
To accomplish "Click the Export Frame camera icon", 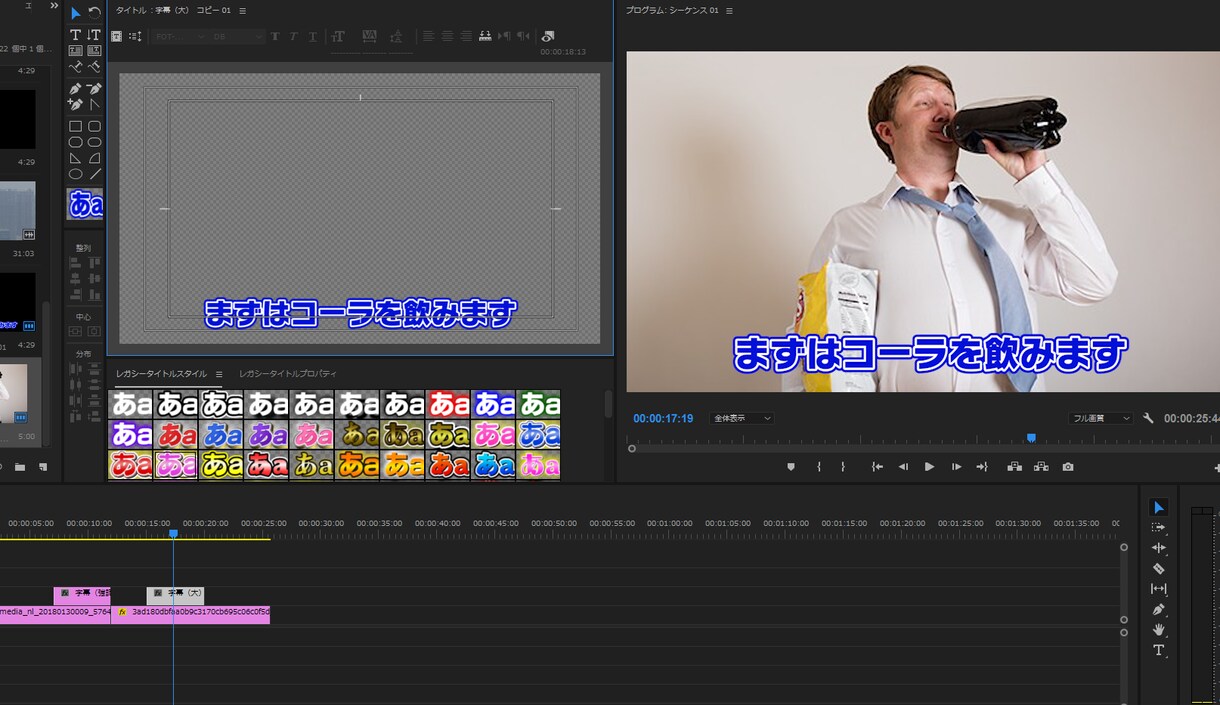I will click(x=1068, y=467).
